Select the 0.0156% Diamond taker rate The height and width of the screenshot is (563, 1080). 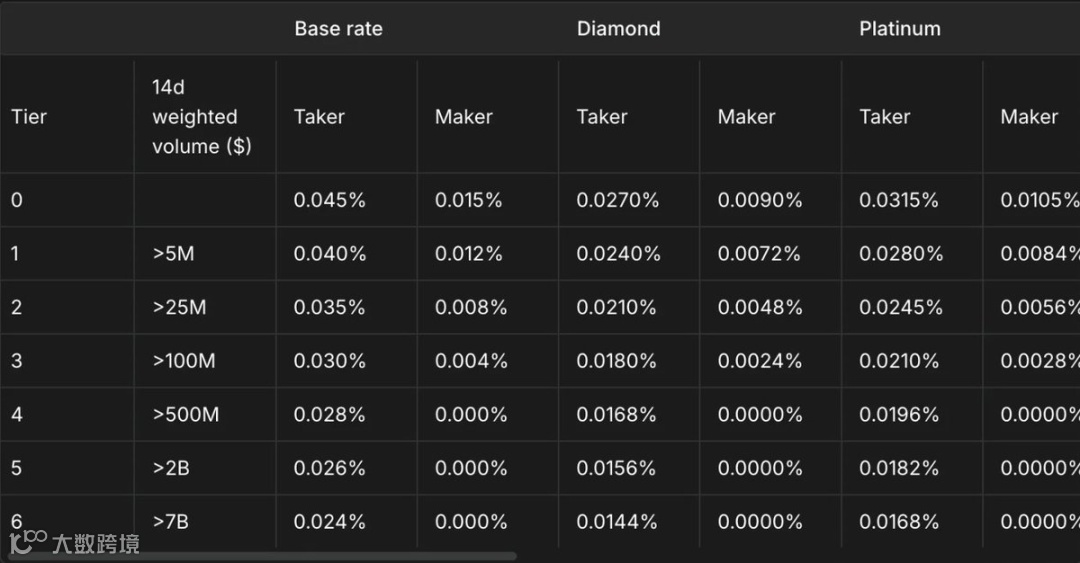(616, 468)
